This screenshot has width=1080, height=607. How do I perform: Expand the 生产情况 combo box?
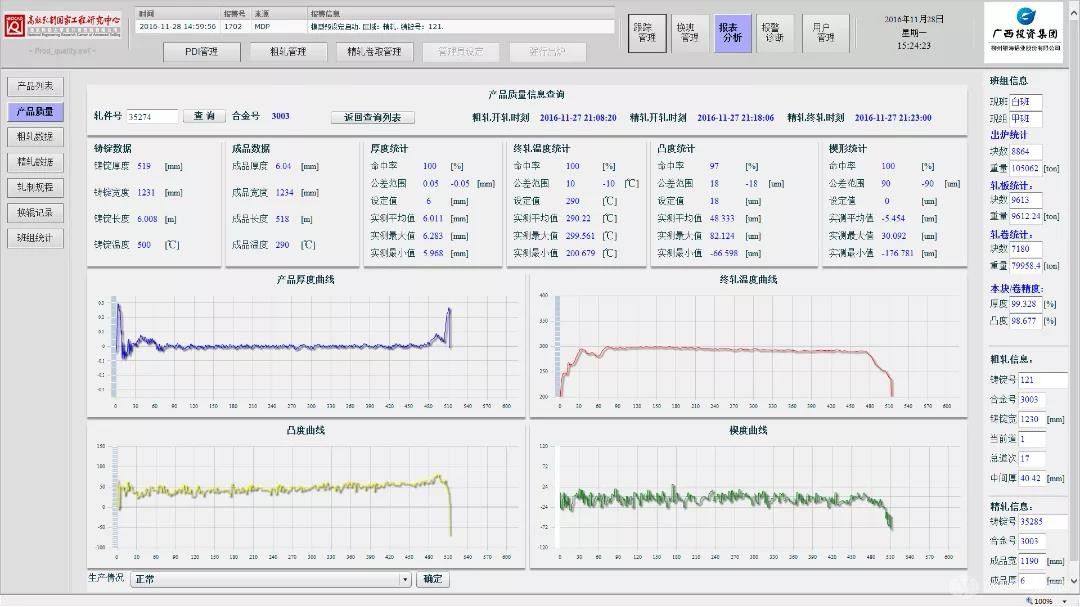coord(405,579)
